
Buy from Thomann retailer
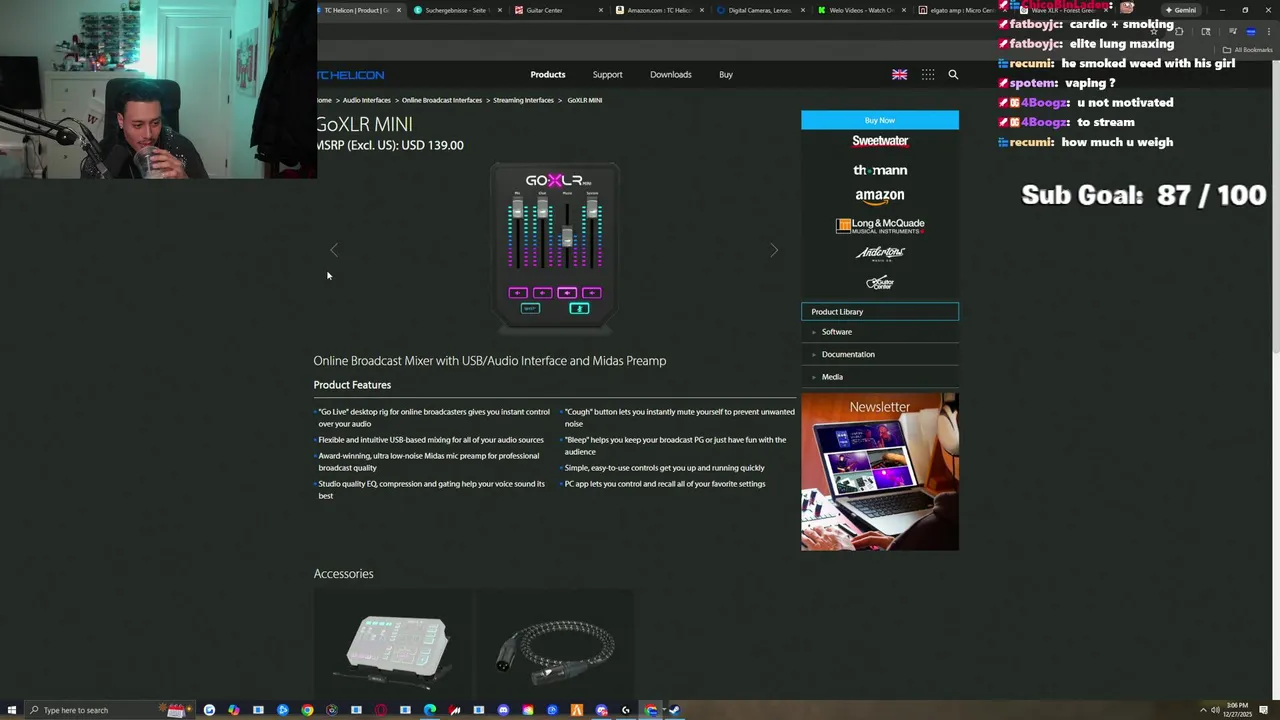pyautogui.click(x=880, y=170)
